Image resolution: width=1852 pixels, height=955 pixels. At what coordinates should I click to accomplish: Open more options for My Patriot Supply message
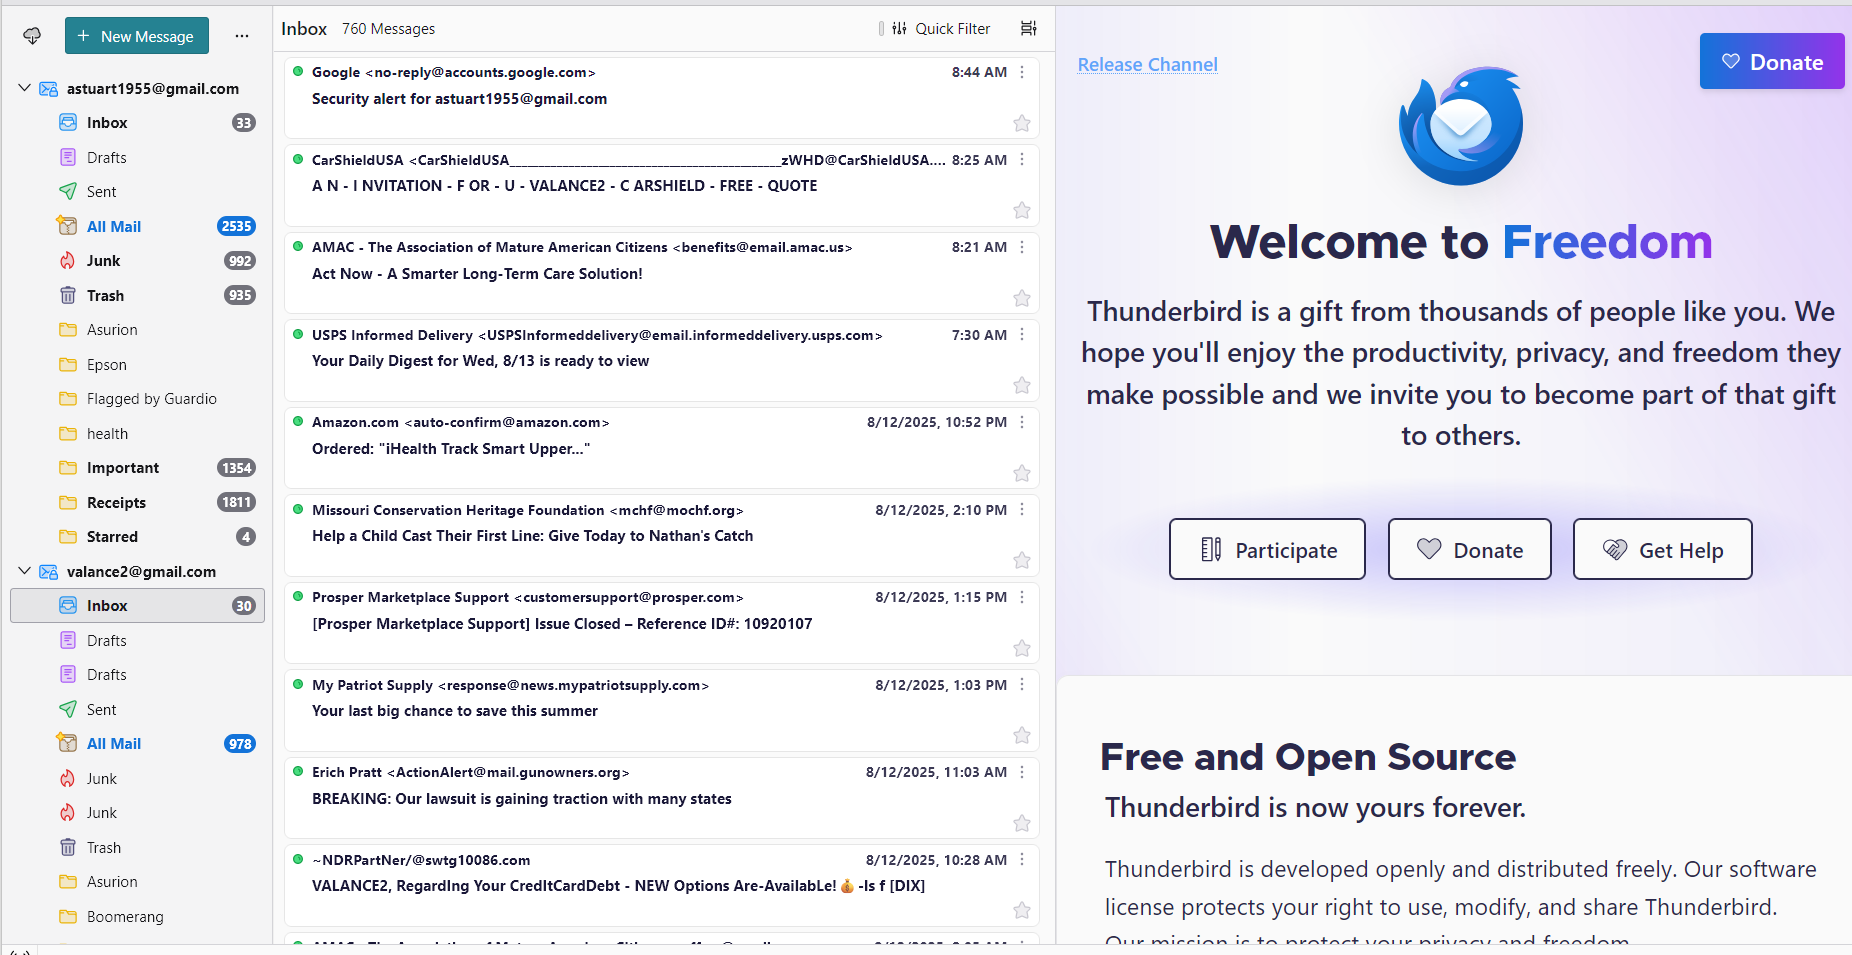(1022, 685)
